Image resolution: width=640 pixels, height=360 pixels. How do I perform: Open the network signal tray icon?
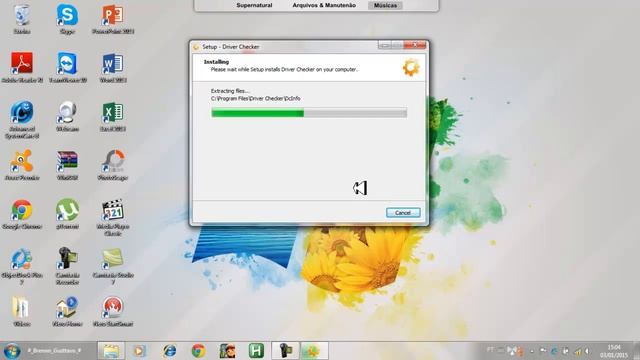577,351
